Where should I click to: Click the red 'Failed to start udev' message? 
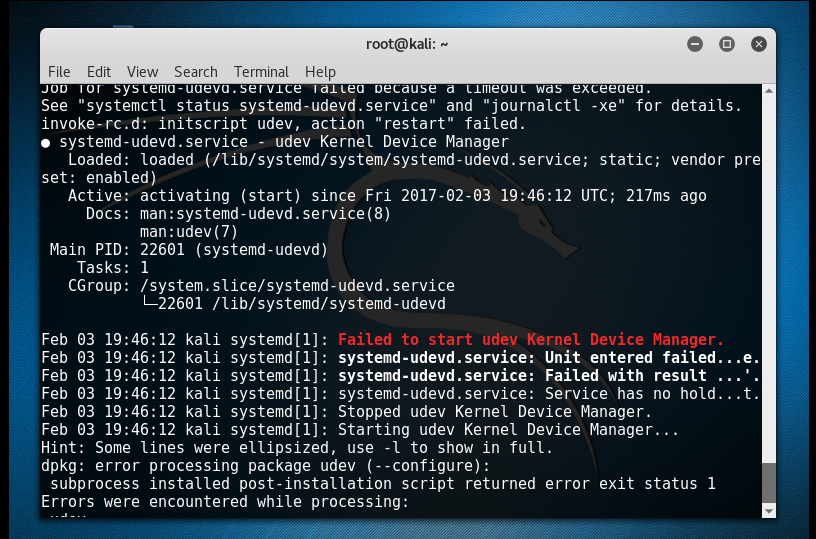531,340
